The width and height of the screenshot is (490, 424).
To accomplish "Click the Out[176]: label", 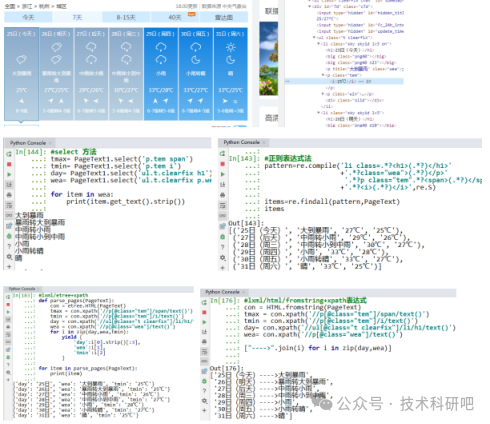I will [x=227, y=368].
